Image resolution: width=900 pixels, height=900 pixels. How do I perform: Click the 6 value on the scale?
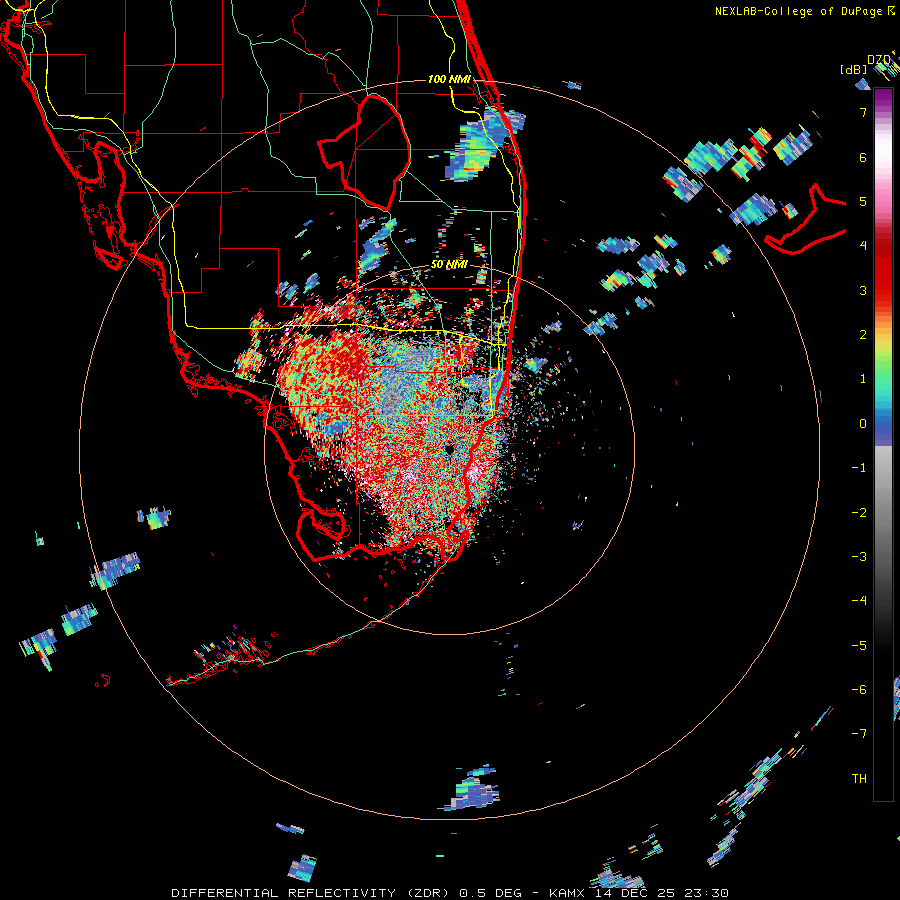863,157
